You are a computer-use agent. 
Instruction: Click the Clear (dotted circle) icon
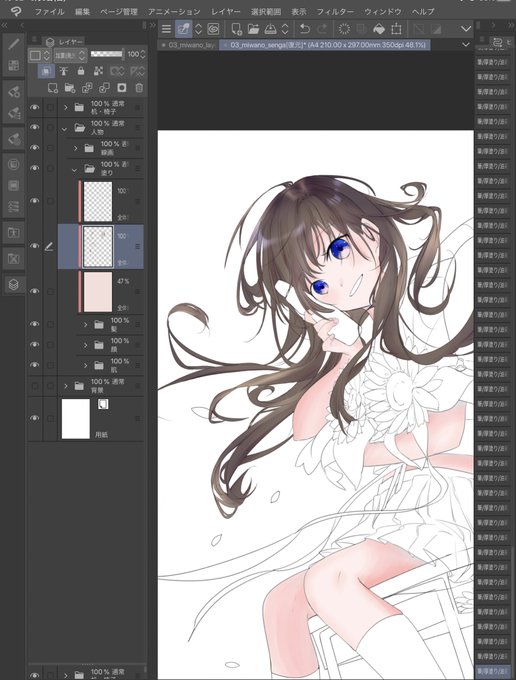point(344,29)
